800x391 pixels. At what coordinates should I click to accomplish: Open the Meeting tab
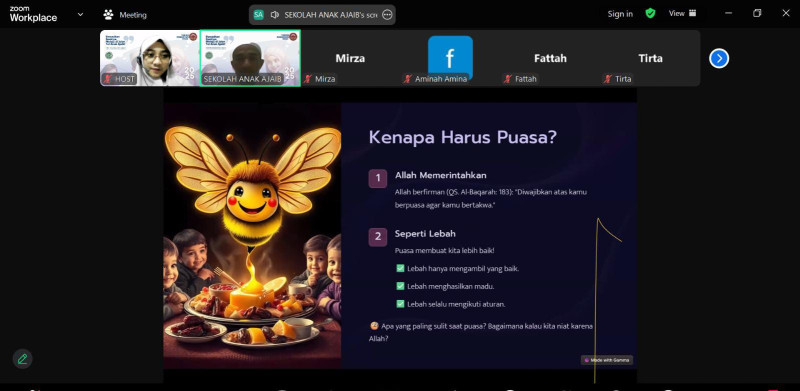point(125,15)
